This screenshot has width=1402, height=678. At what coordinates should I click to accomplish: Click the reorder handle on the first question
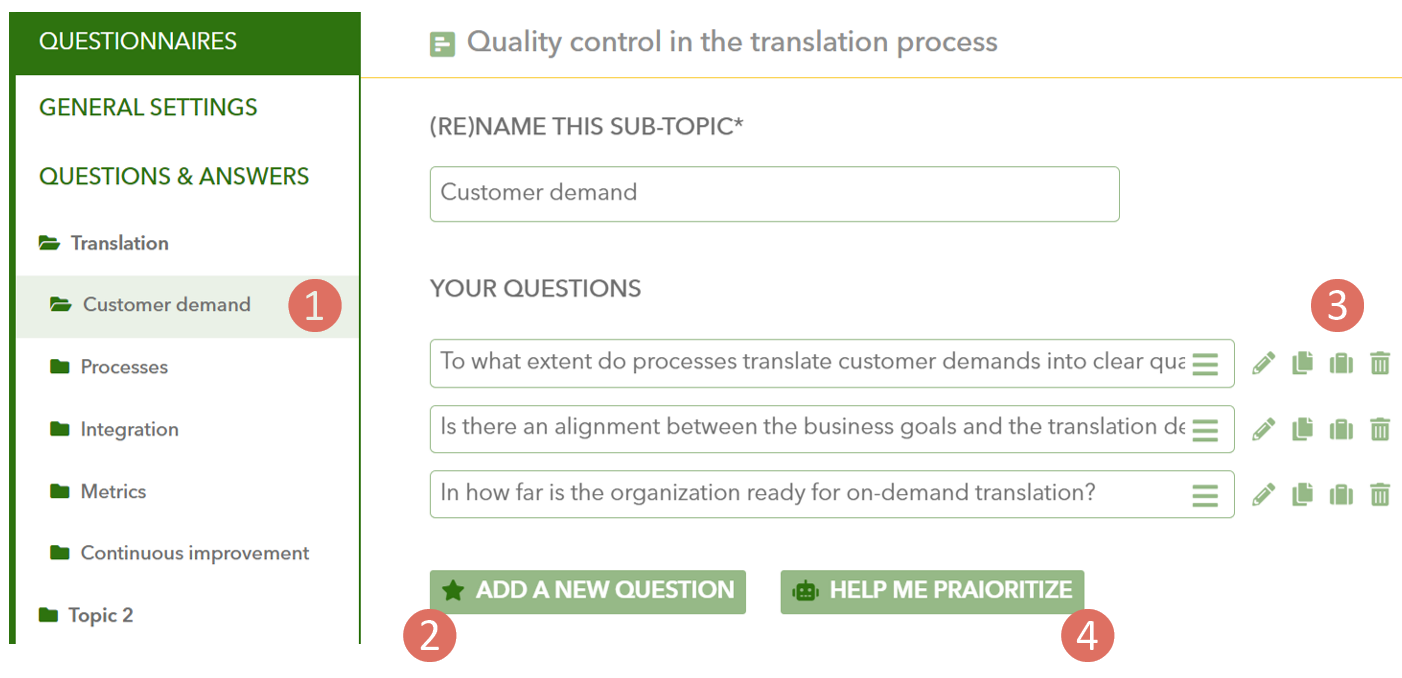pos(1206,364)
